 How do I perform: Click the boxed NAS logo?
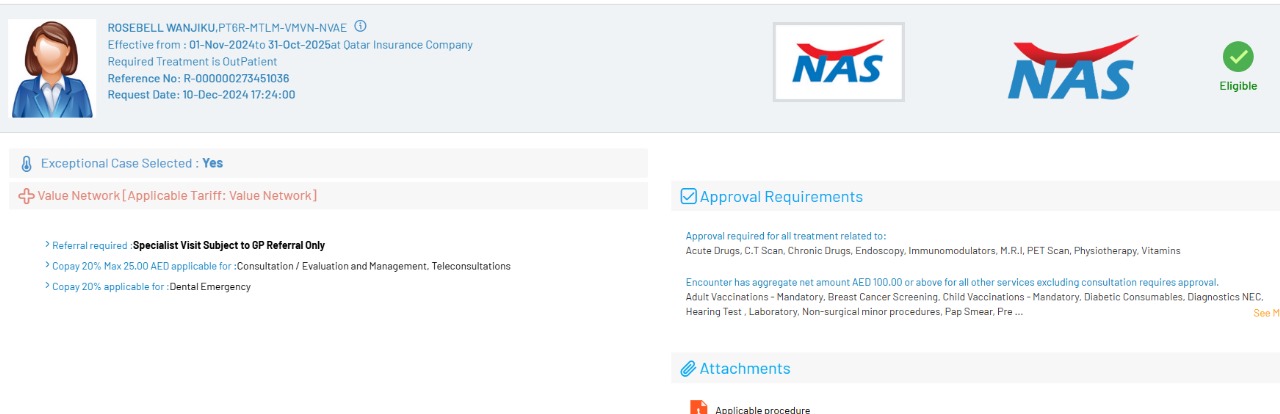click(x=838, y=62)
